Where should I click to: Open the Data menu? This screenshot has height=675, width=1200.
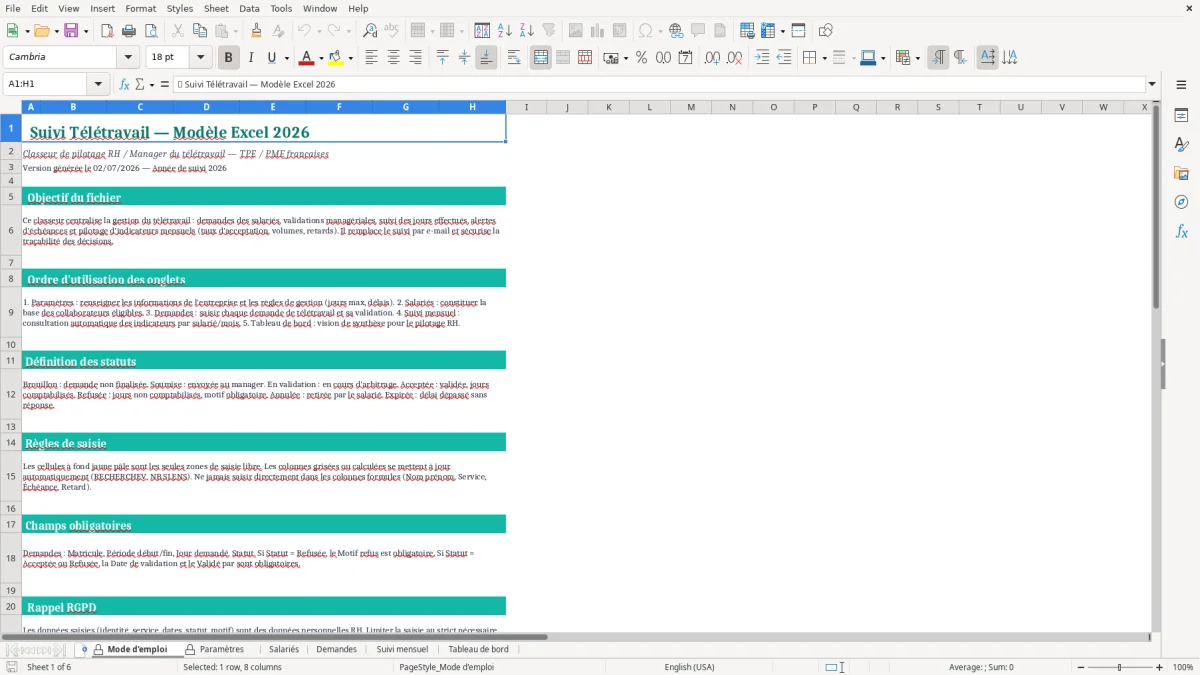coord(249,8)
